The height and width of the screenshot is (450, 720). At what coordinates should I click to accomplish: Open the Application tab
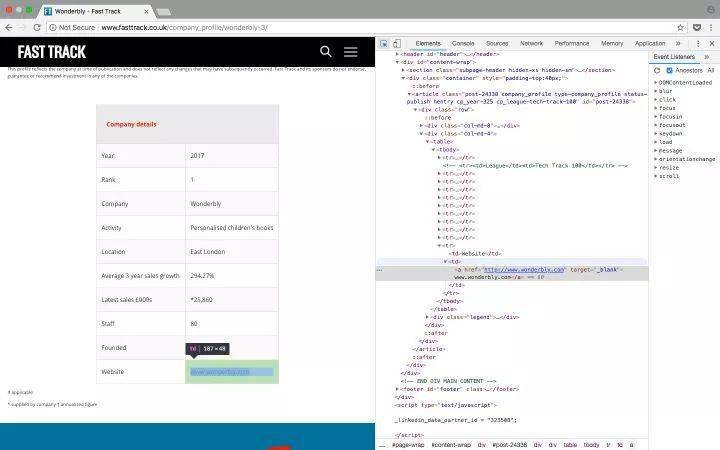(x=650, y=44)
